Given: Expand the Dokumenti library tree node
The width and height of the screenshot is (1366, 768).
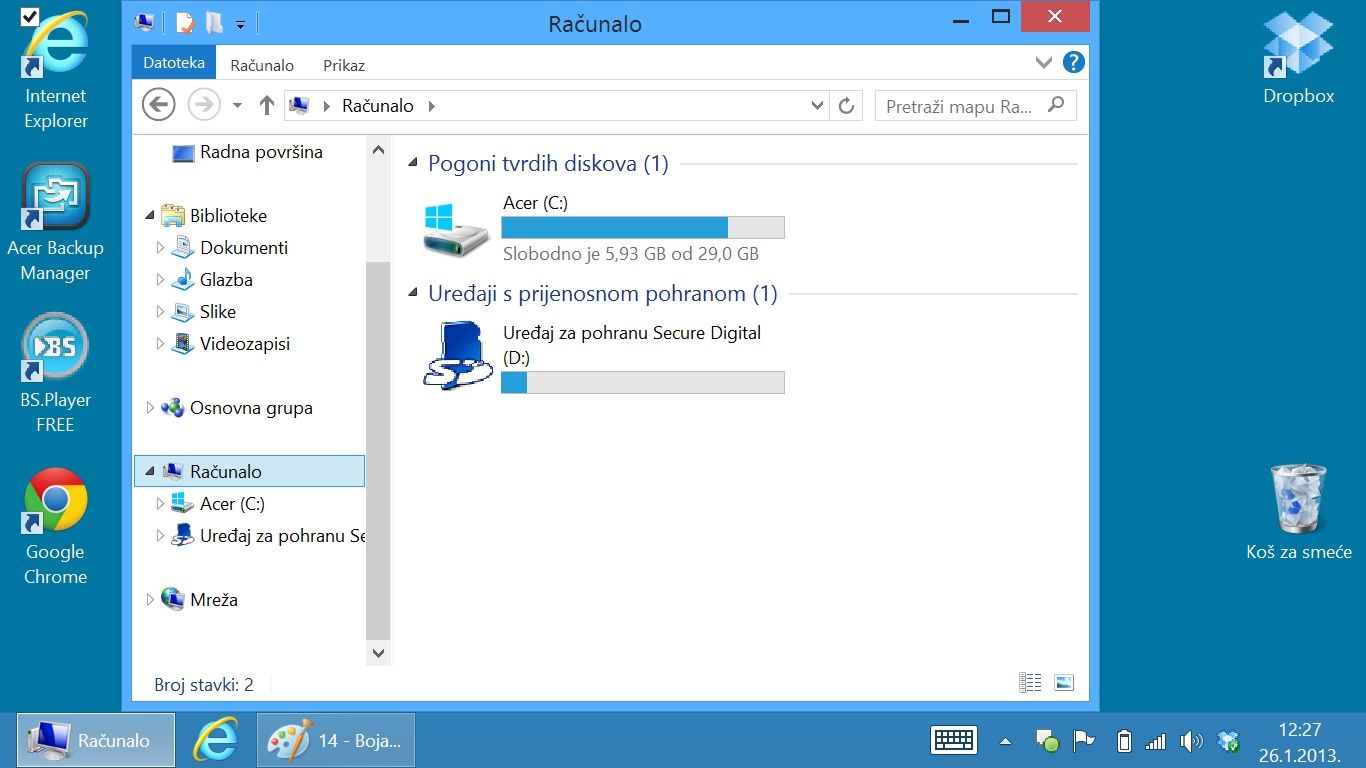Looking at the screenshot, I should 160,247.
